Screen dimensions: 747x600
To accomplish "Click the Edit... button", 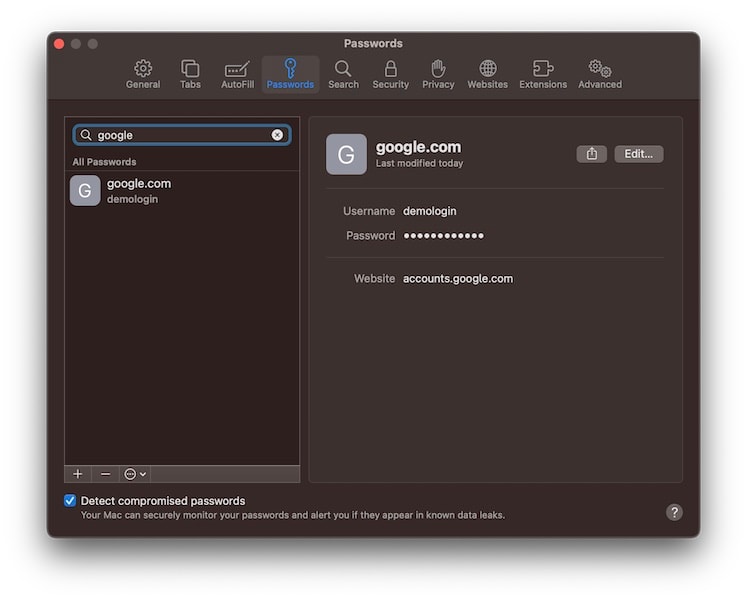I will tap(638, 154).
